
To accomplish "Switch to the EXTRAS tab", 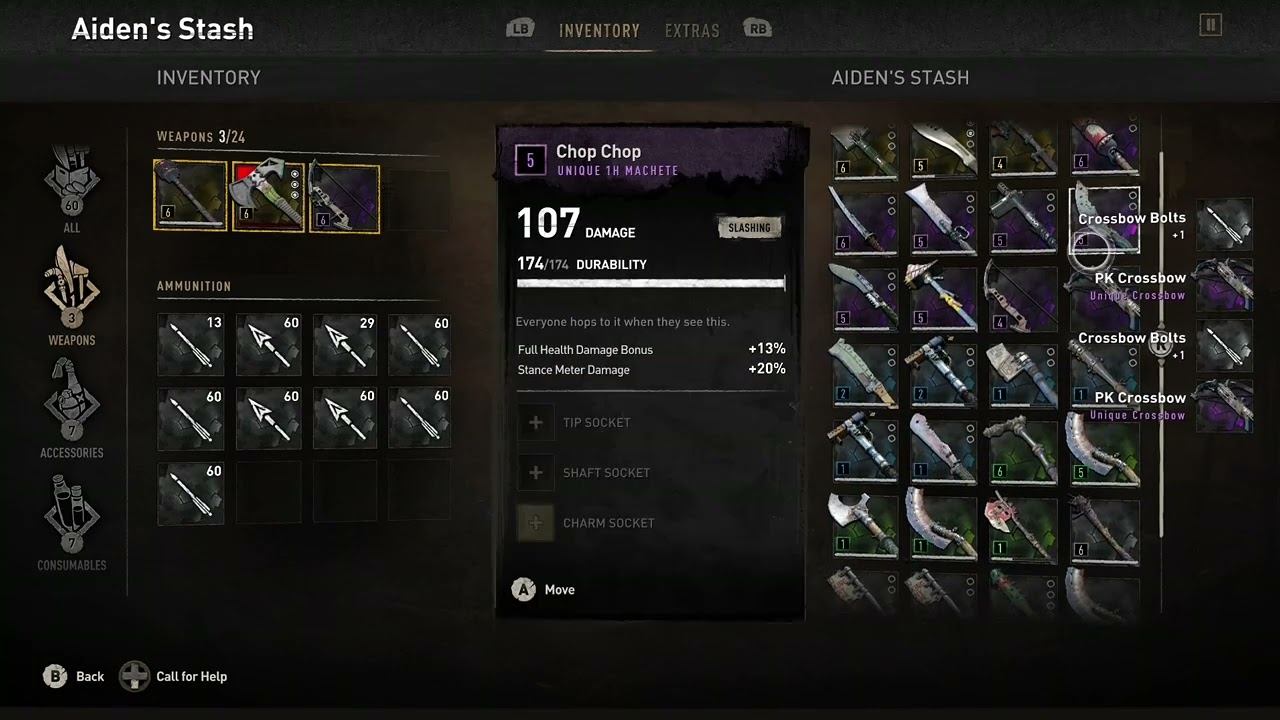I will [692, 31].
